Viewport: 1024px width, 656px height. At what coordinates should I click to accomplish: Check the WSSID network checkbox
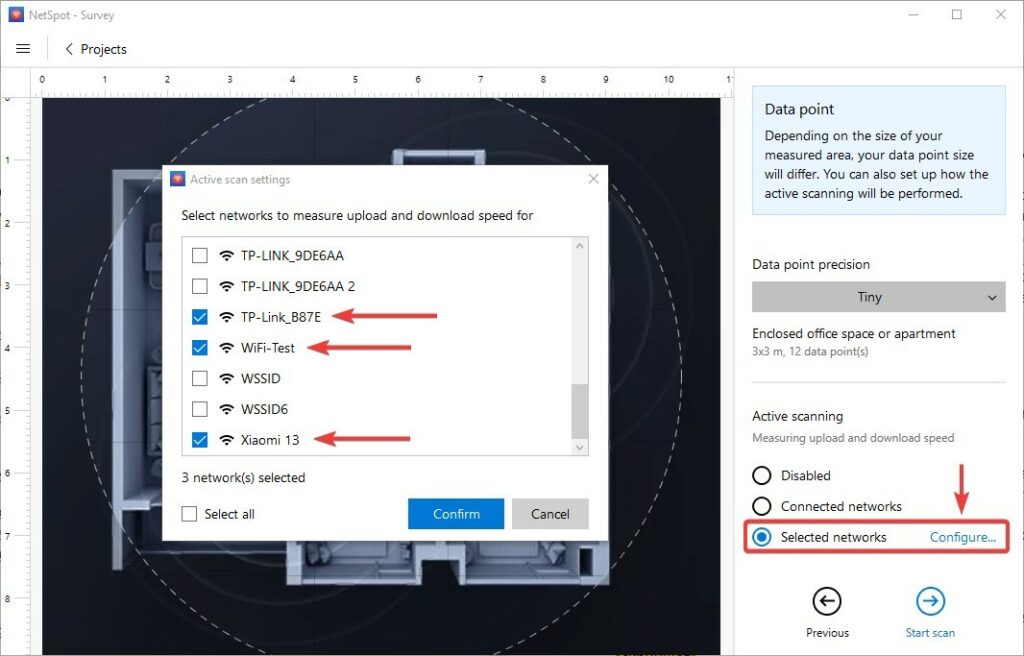click(200, 378)
